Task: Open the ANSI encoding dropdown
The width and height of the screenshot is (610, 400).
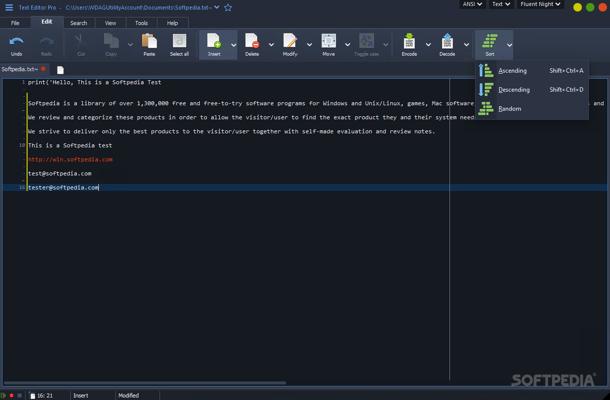Action: 472,4
